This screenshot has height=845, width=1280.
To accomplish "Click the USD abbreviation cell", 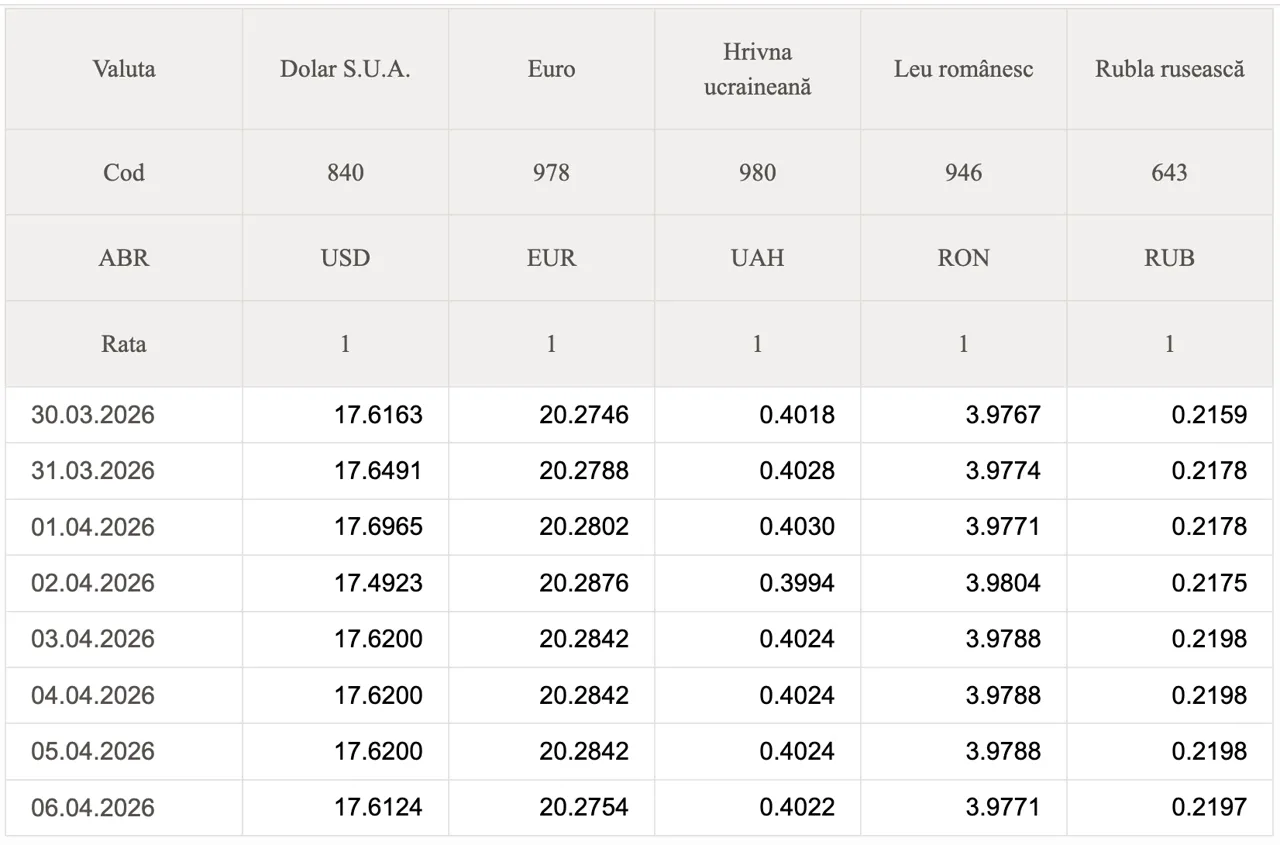I will [345, 258].
